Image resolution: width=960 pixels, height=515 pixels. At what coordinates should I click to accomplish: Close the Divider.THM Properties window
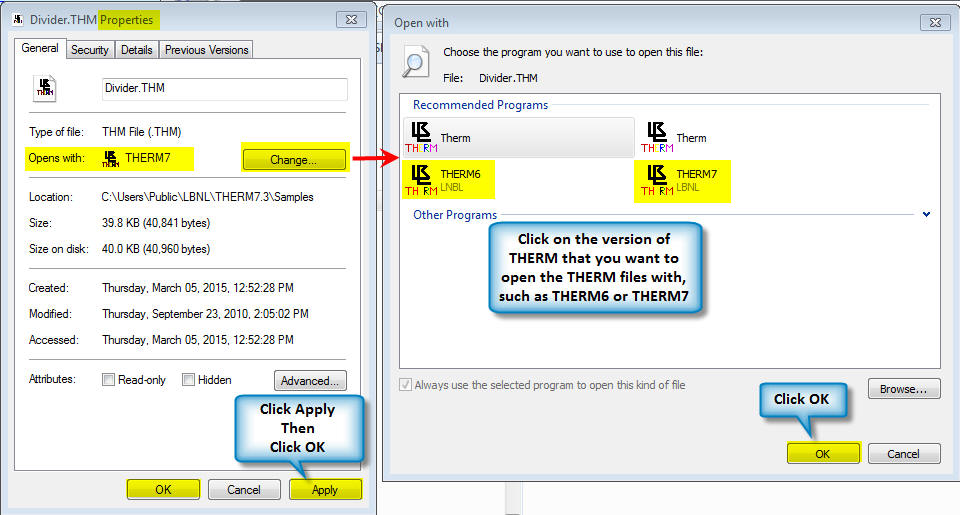tap(351, 20)
